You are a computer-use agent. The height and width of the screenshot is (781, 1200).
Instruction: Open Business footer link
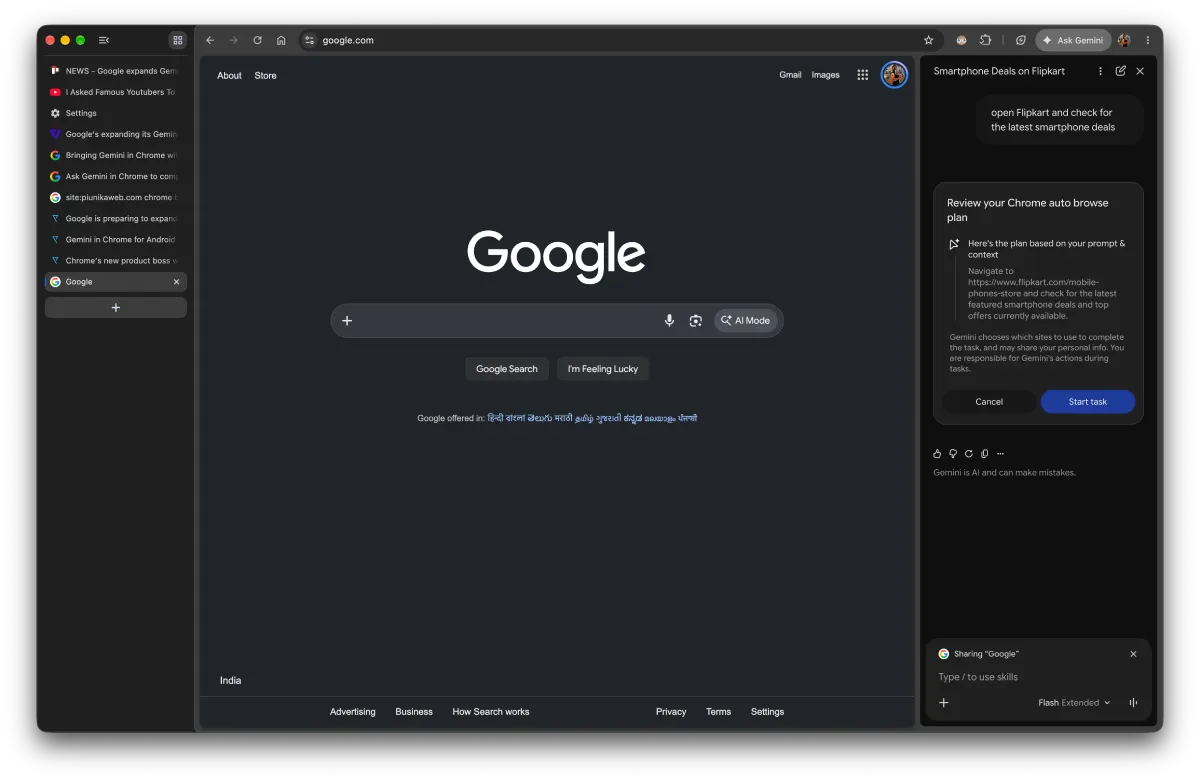point(414,712)
